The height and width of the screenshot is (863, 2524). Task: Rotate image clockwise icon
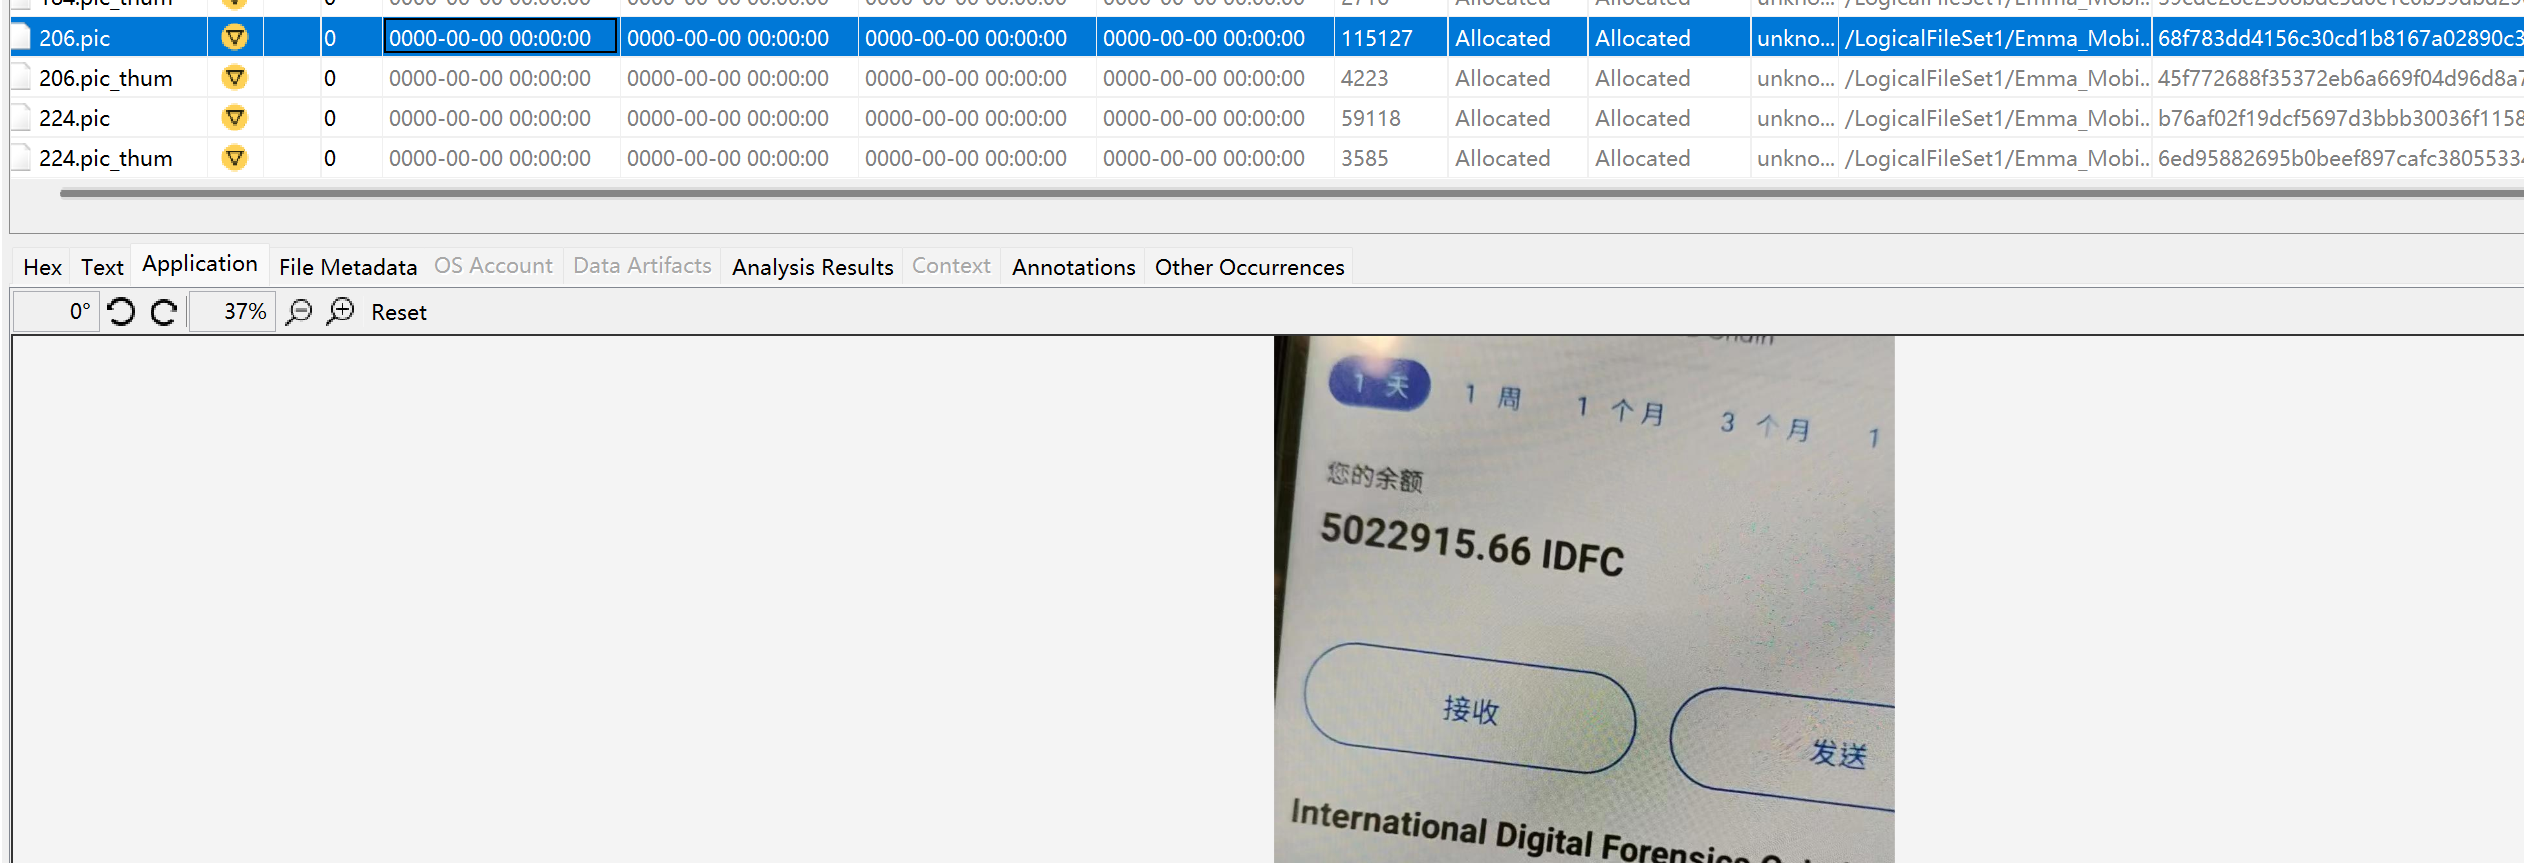[x=164, y=312]
